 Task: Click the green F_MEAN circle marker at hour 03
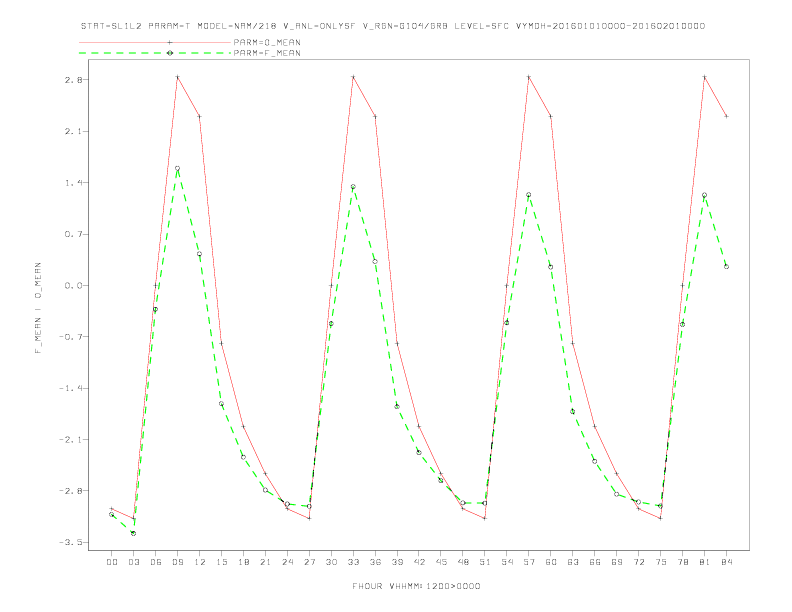click(133, 533)
